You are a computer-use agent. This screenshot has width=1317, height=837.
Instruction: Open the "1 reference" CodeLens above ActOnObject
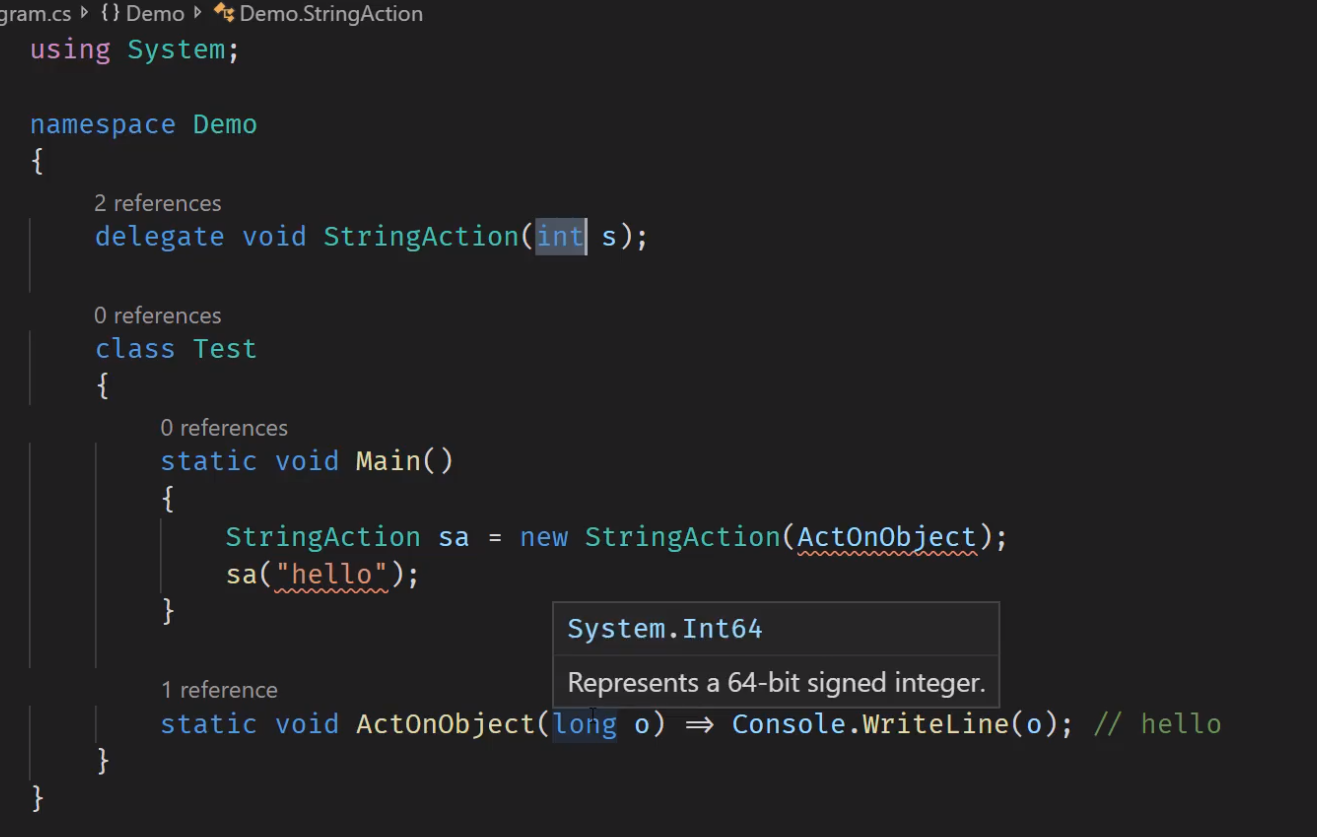220,691
